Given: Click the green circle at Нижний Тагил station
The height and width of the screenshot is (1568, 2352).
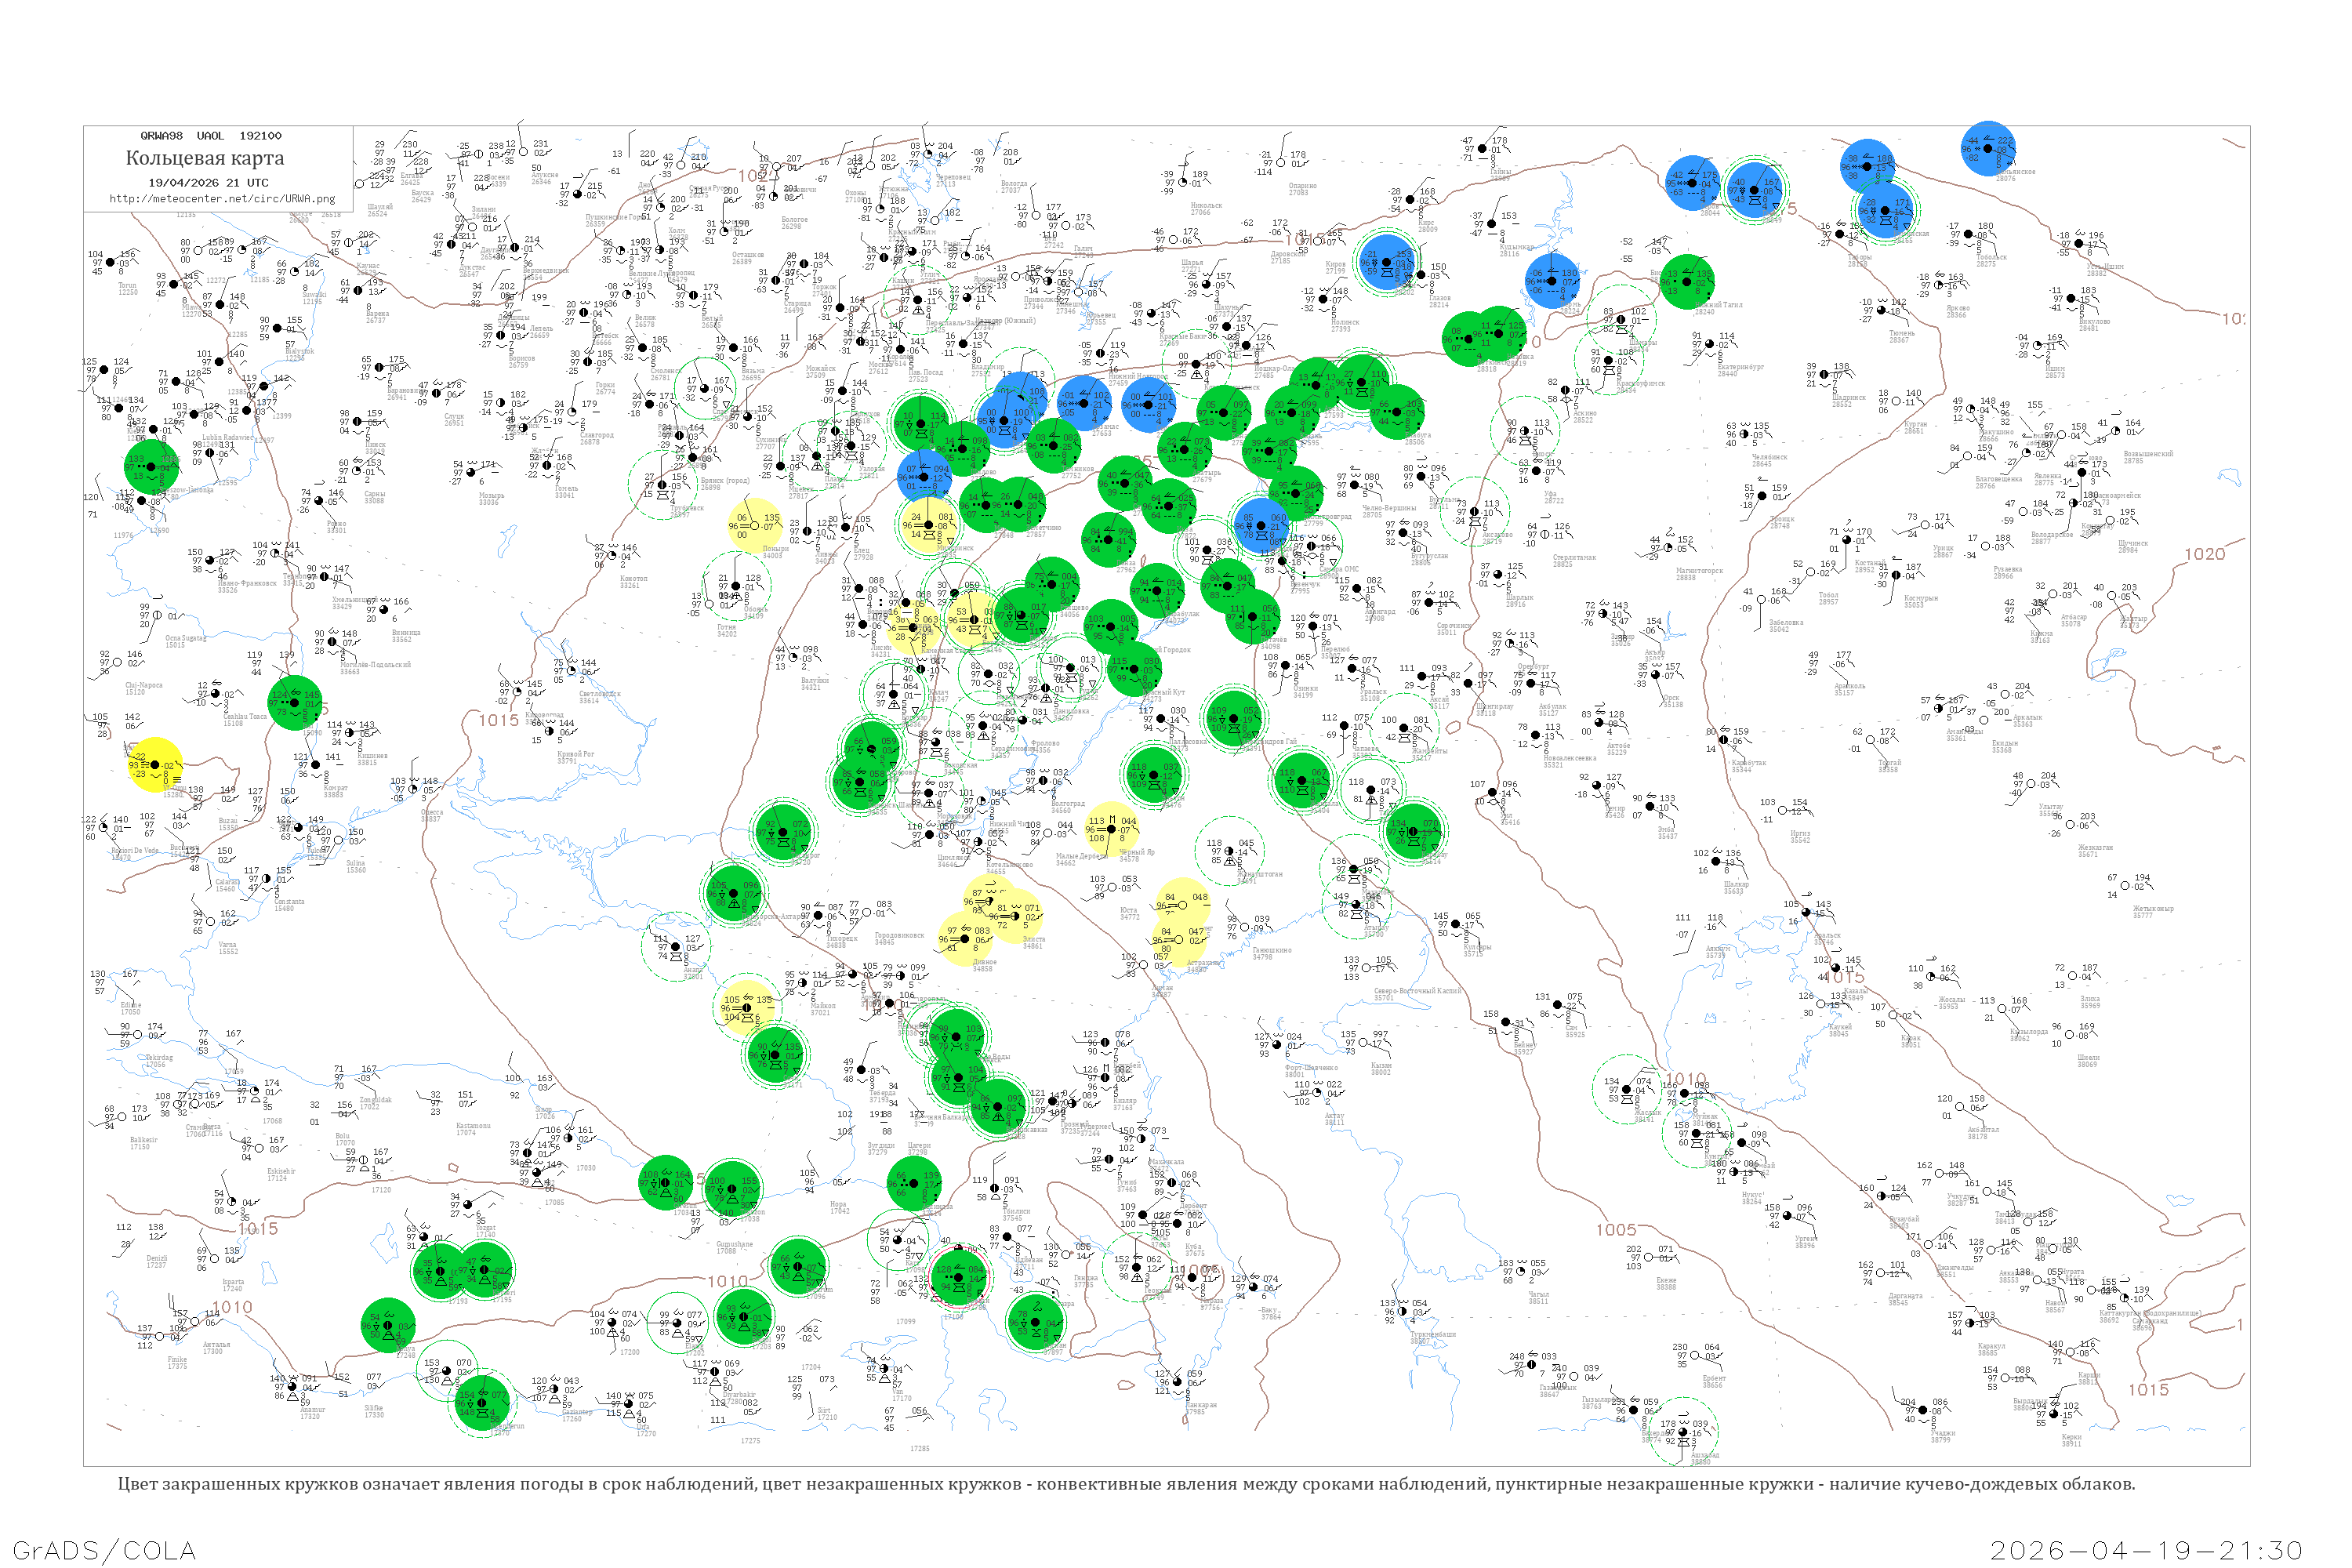Looking at the screenshot, I should coord(1687,281).
